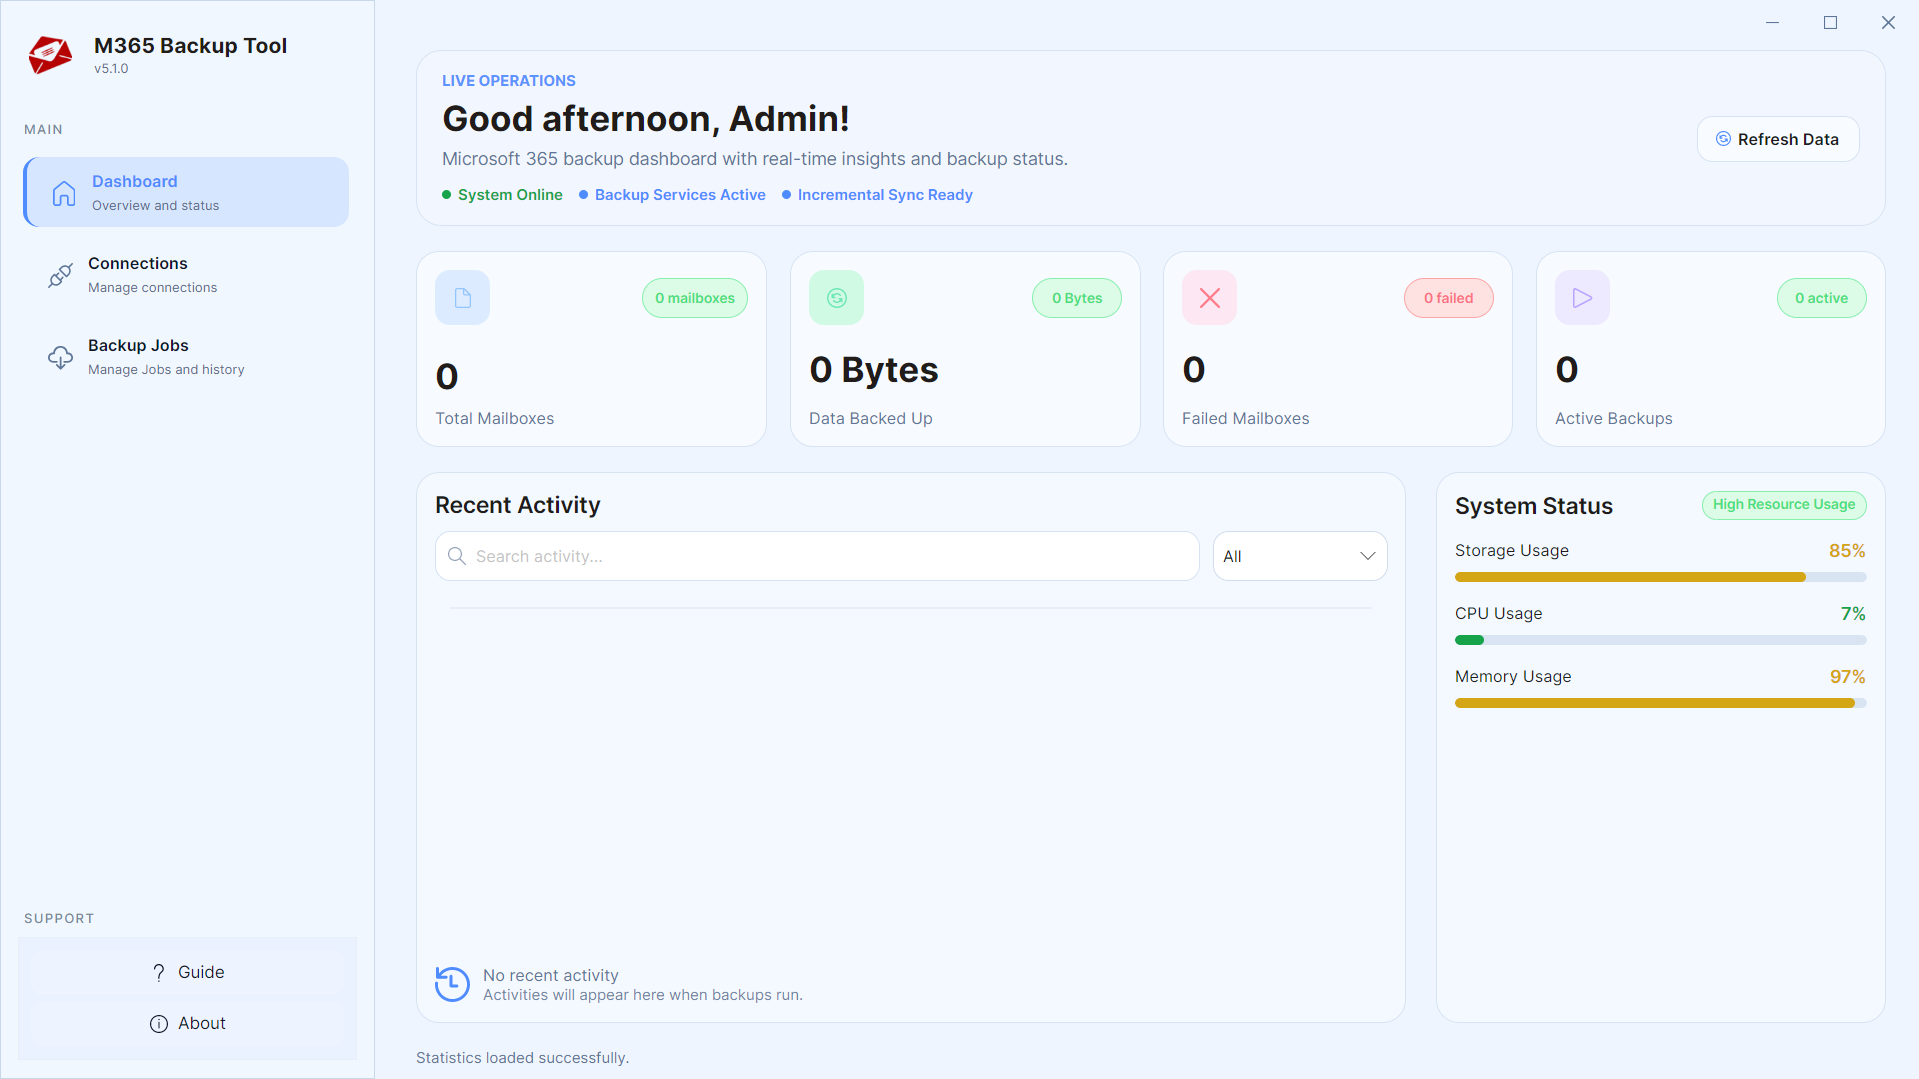Open the Dashboard overview section
Image resolution: width=1919 pixels, height=1079 pixels.
coord(186,192)
